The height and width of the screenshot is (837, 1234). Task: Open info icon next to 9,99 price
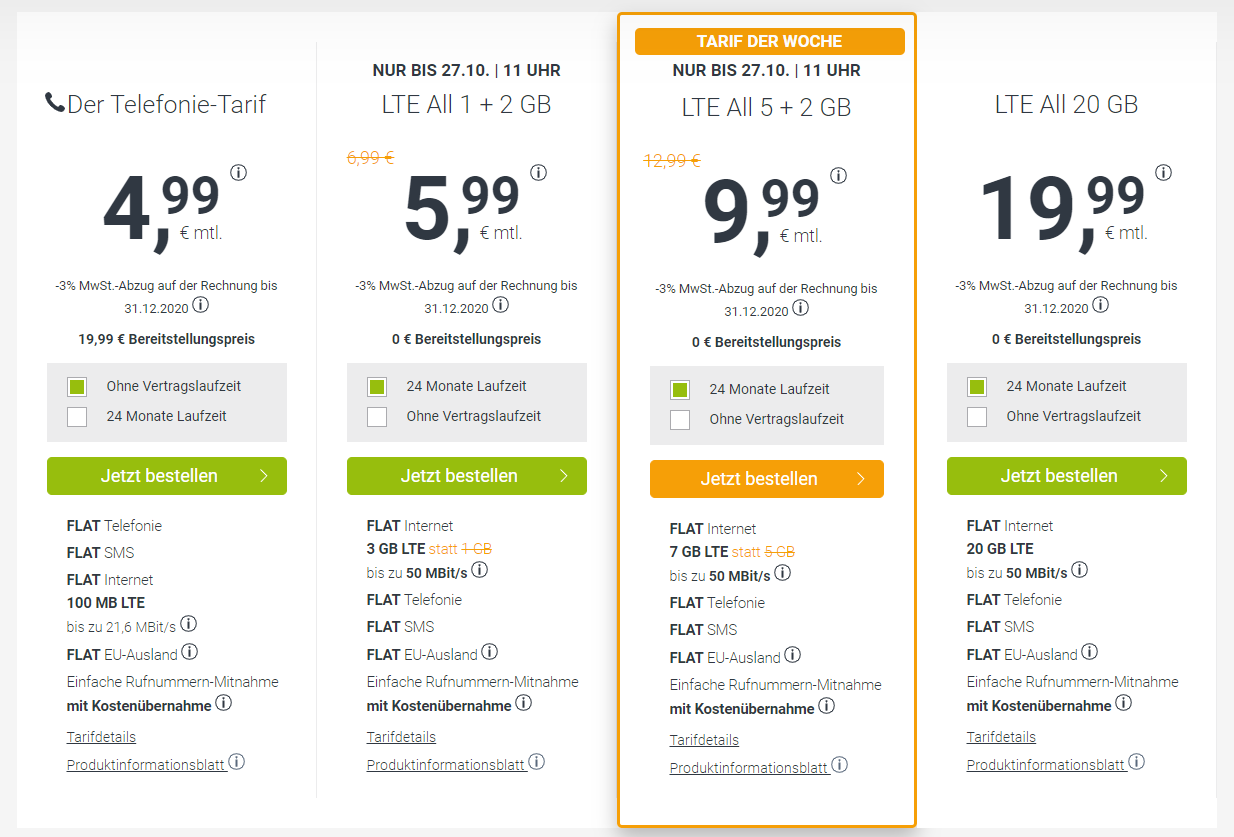pos(838,175)
